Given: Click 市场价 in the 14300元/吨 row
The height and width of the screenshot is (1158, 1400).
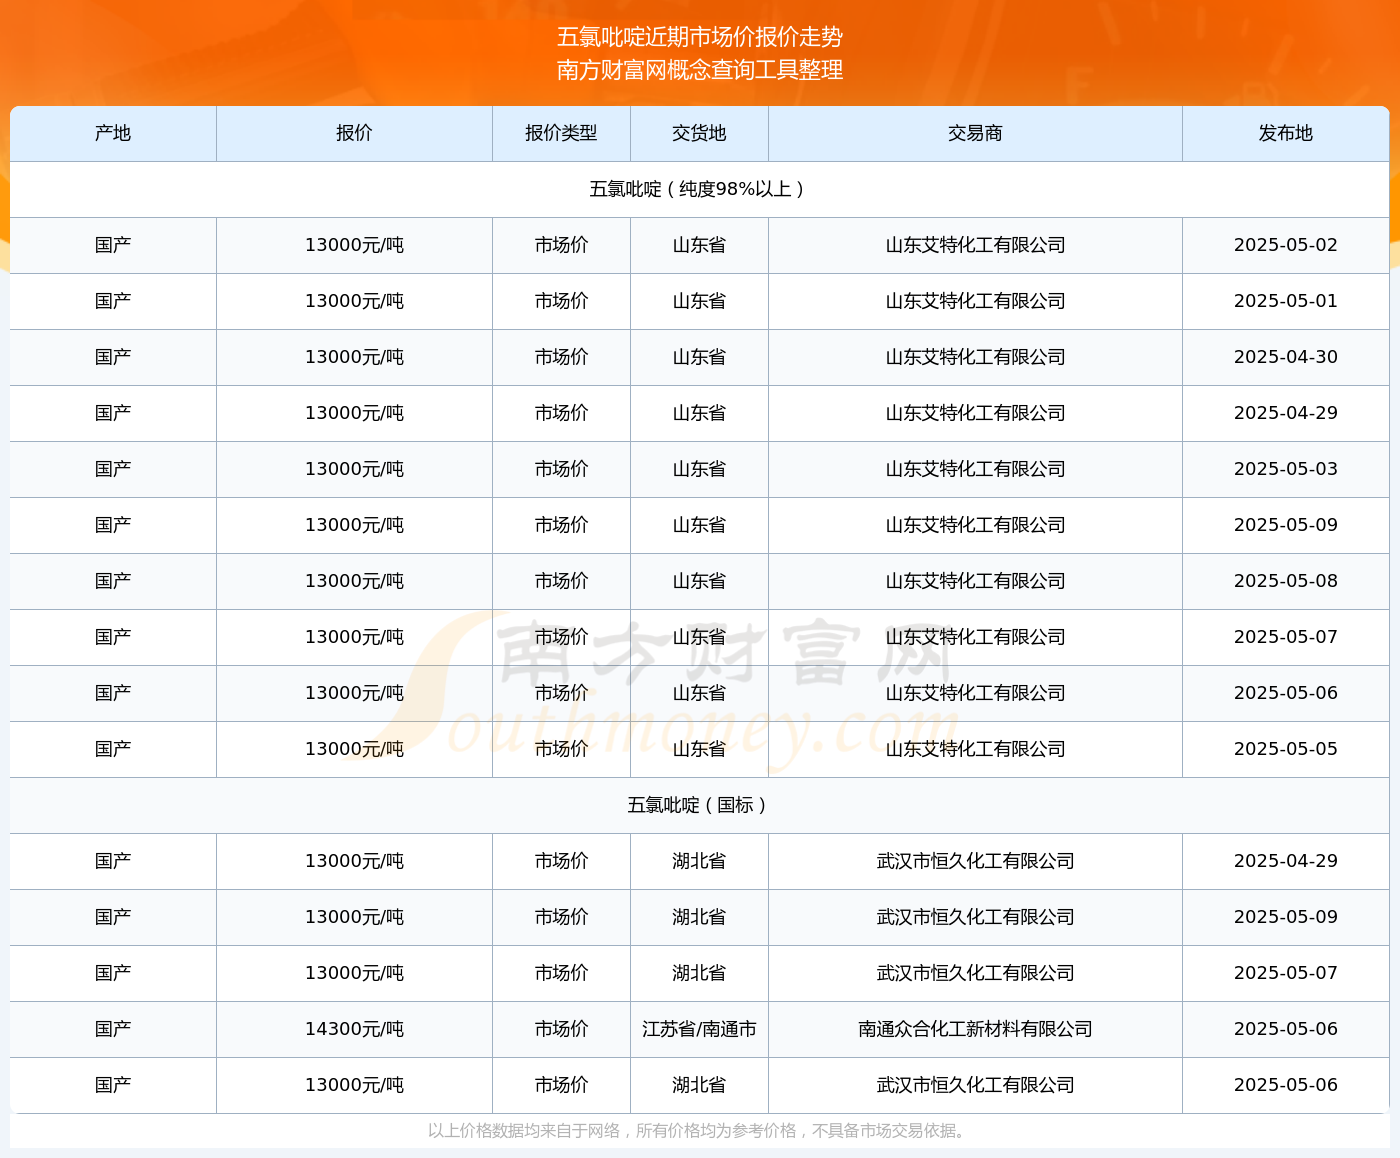Looking at the screenshot, I should 561,1029.
